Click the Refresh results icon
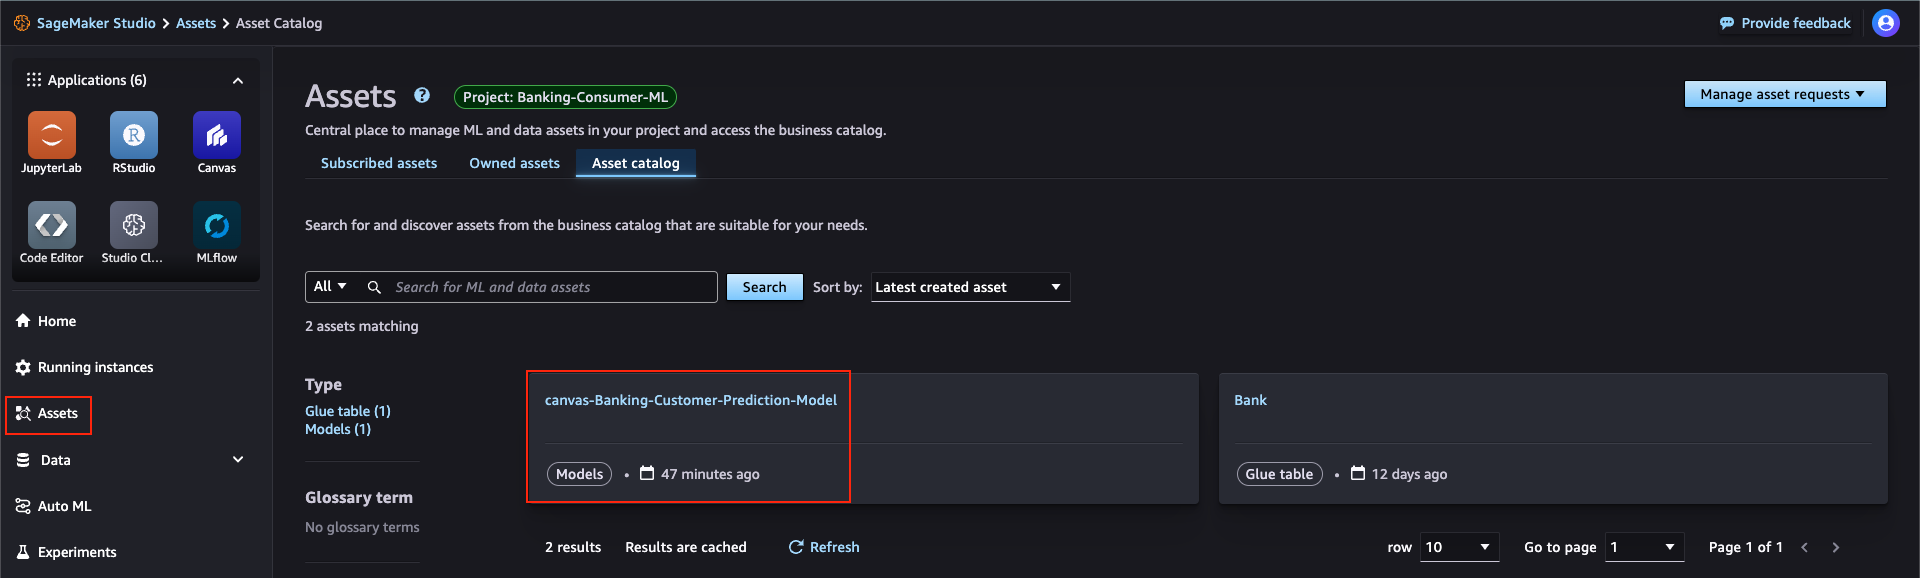Screen dimensions: 1920x578 pos(796,547)
